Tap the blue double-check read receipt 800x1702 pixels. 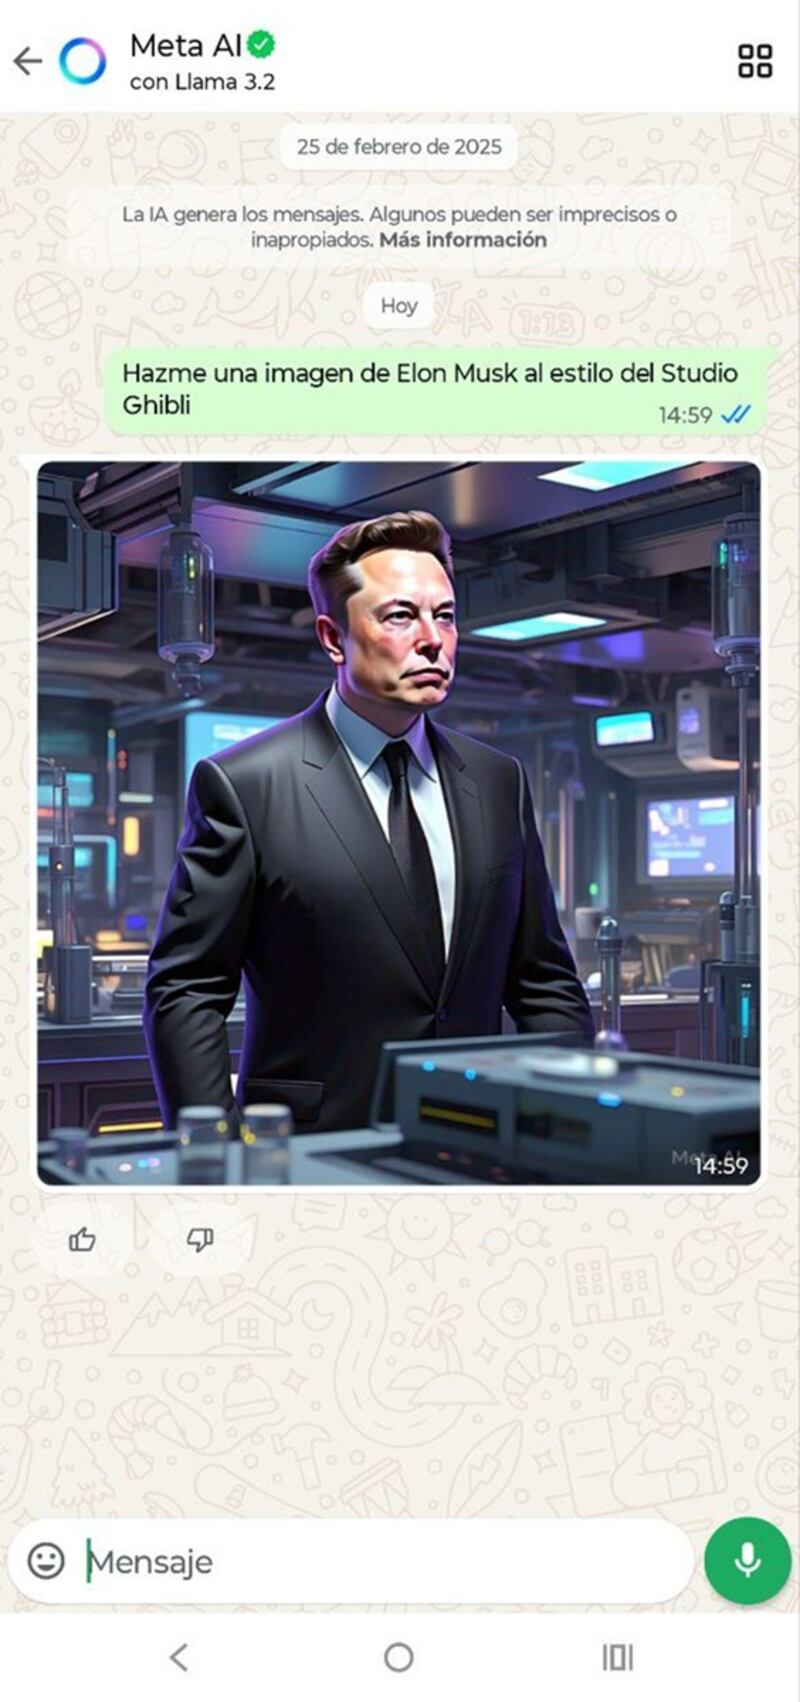click(x=735, y=415)
